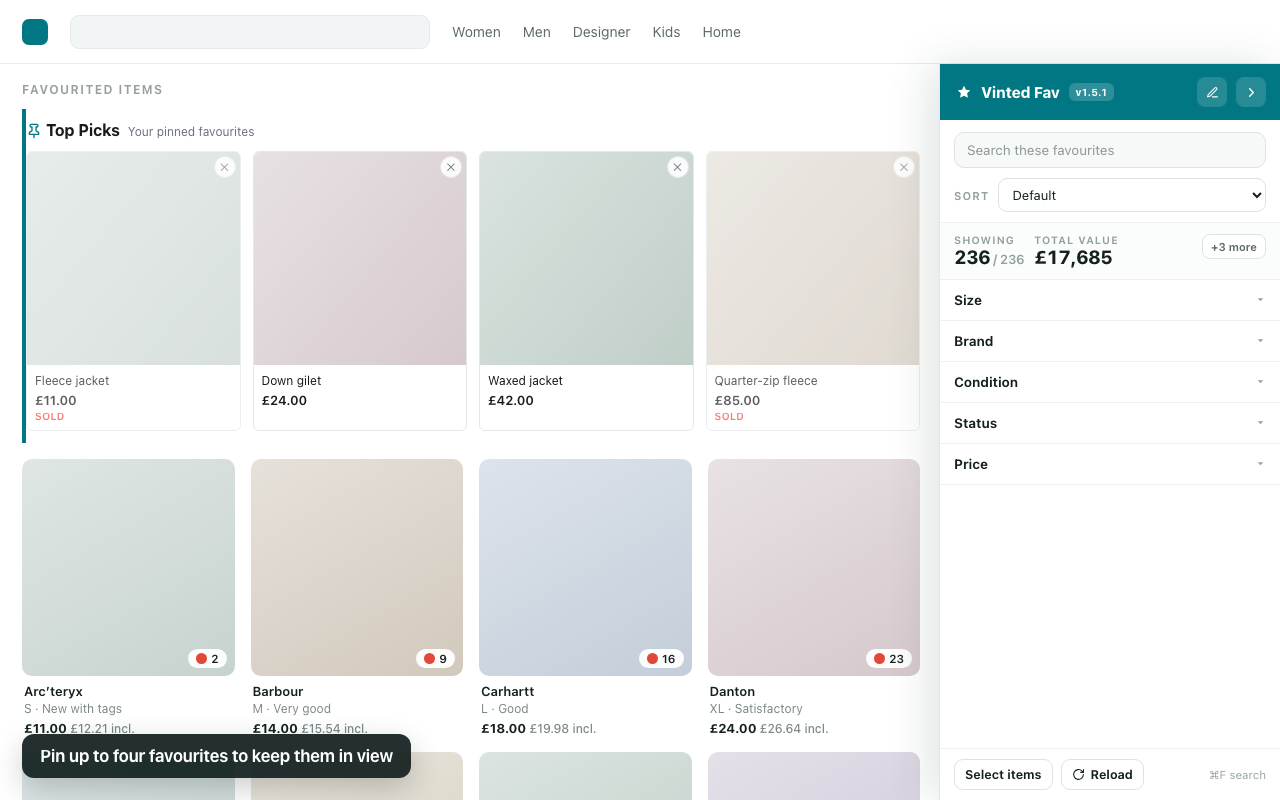Focus the Search these favourites field
This screenshot has height=800, width=1280.
click(1110, 150)
